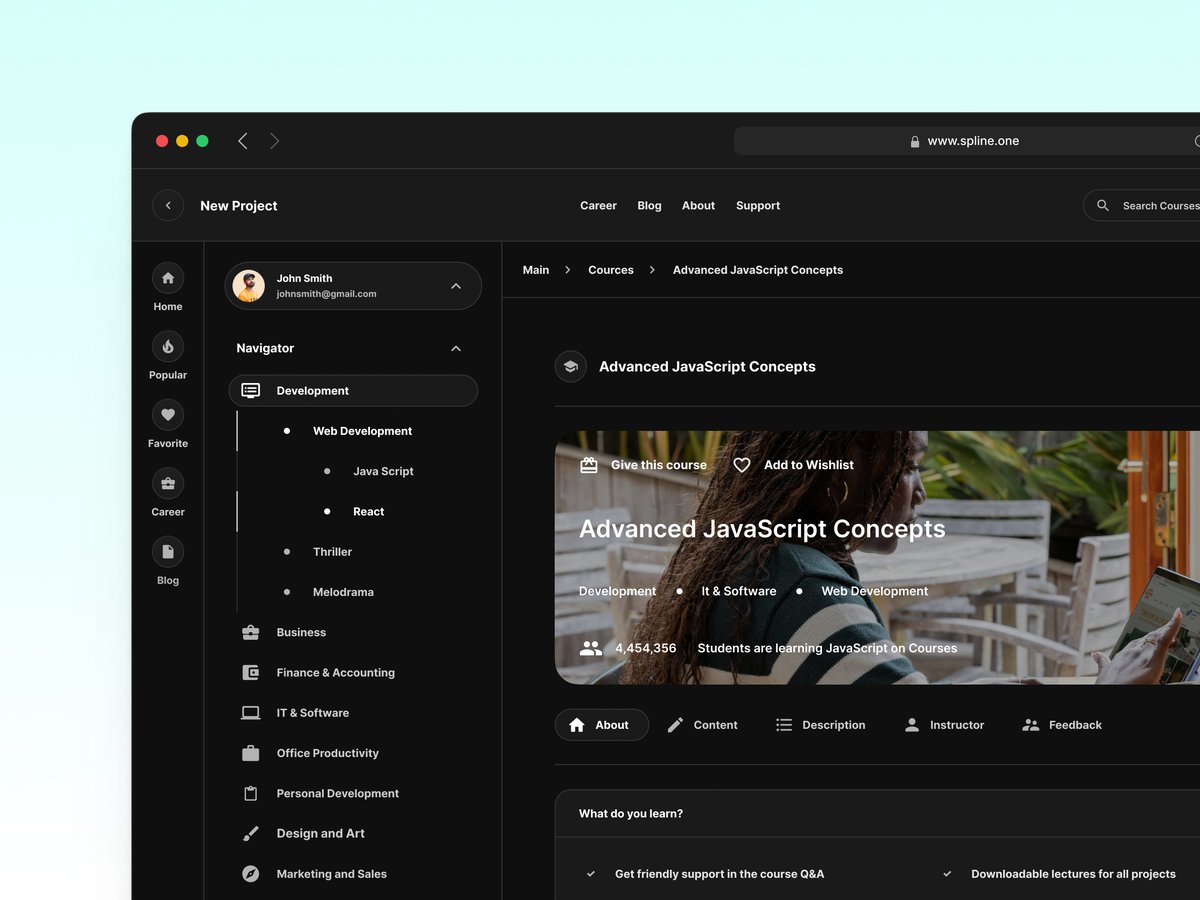Click the Personal Development label

(x=338, y=793)
